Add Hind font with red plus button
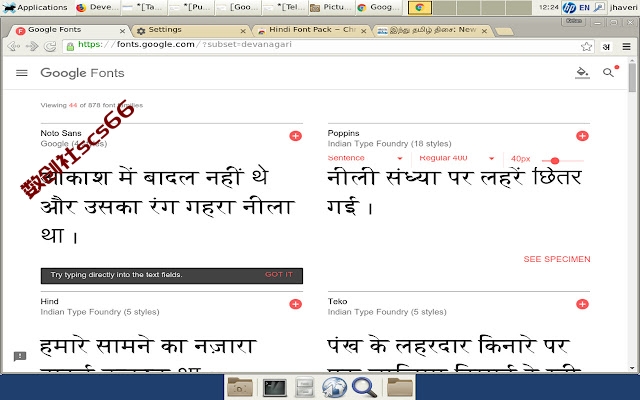640x400 pixels. tap(296, 304)
